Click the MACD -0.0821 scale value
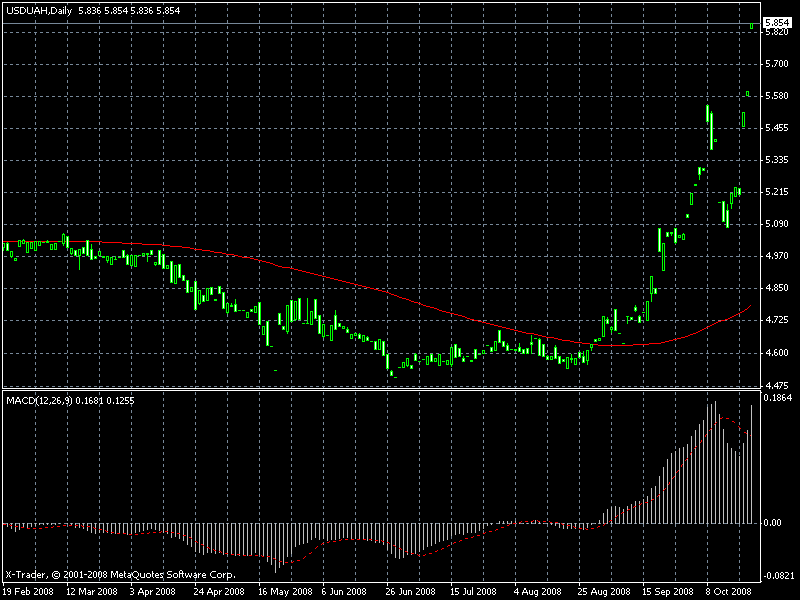800x600 pixels. point(778,577)
